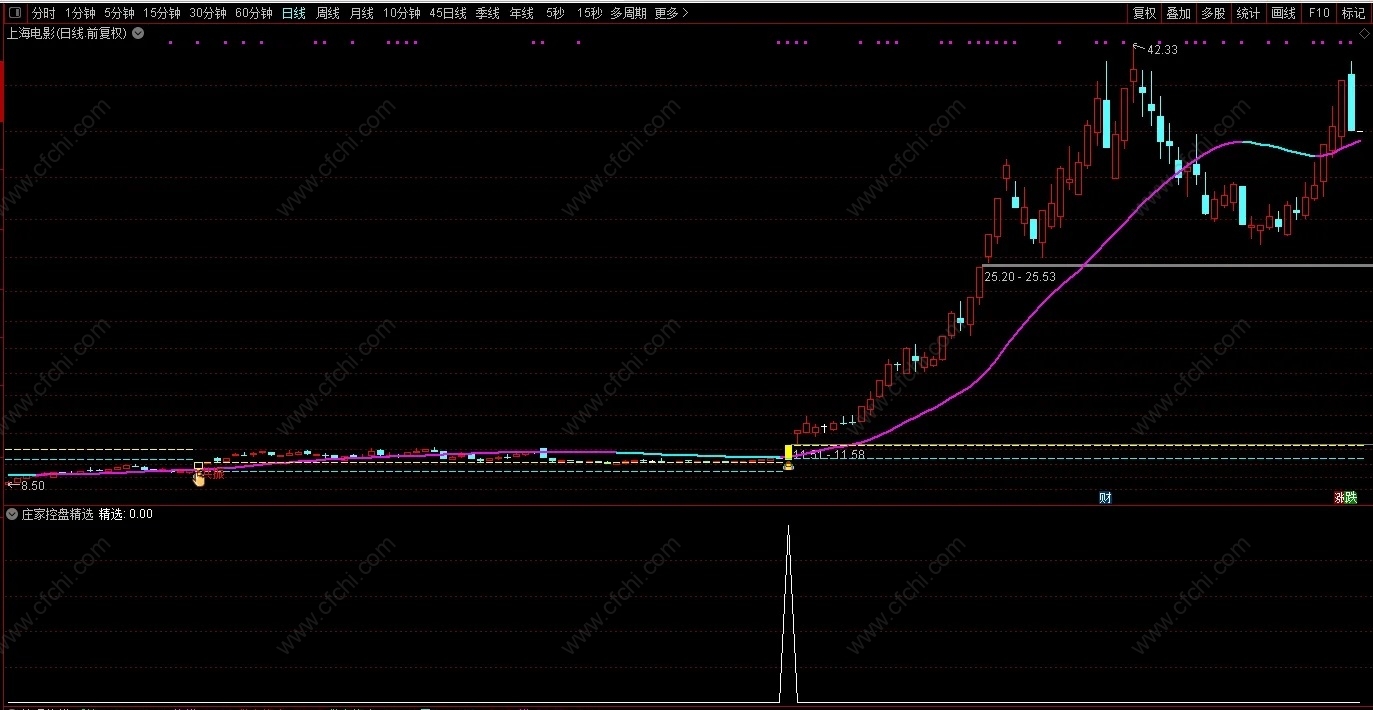The height and width of the screenshot is (710, 1373).
Task: Select the 30分钟 period
Action: (208, 13)
